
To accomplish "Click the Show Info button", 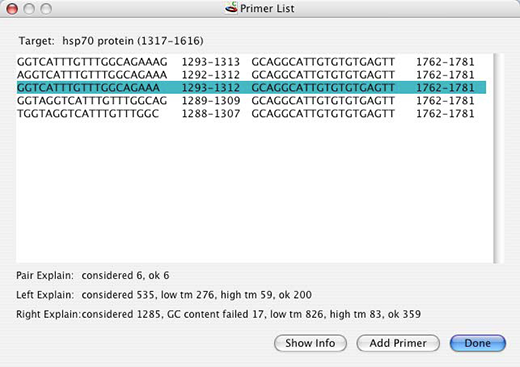I will (310, 343).
